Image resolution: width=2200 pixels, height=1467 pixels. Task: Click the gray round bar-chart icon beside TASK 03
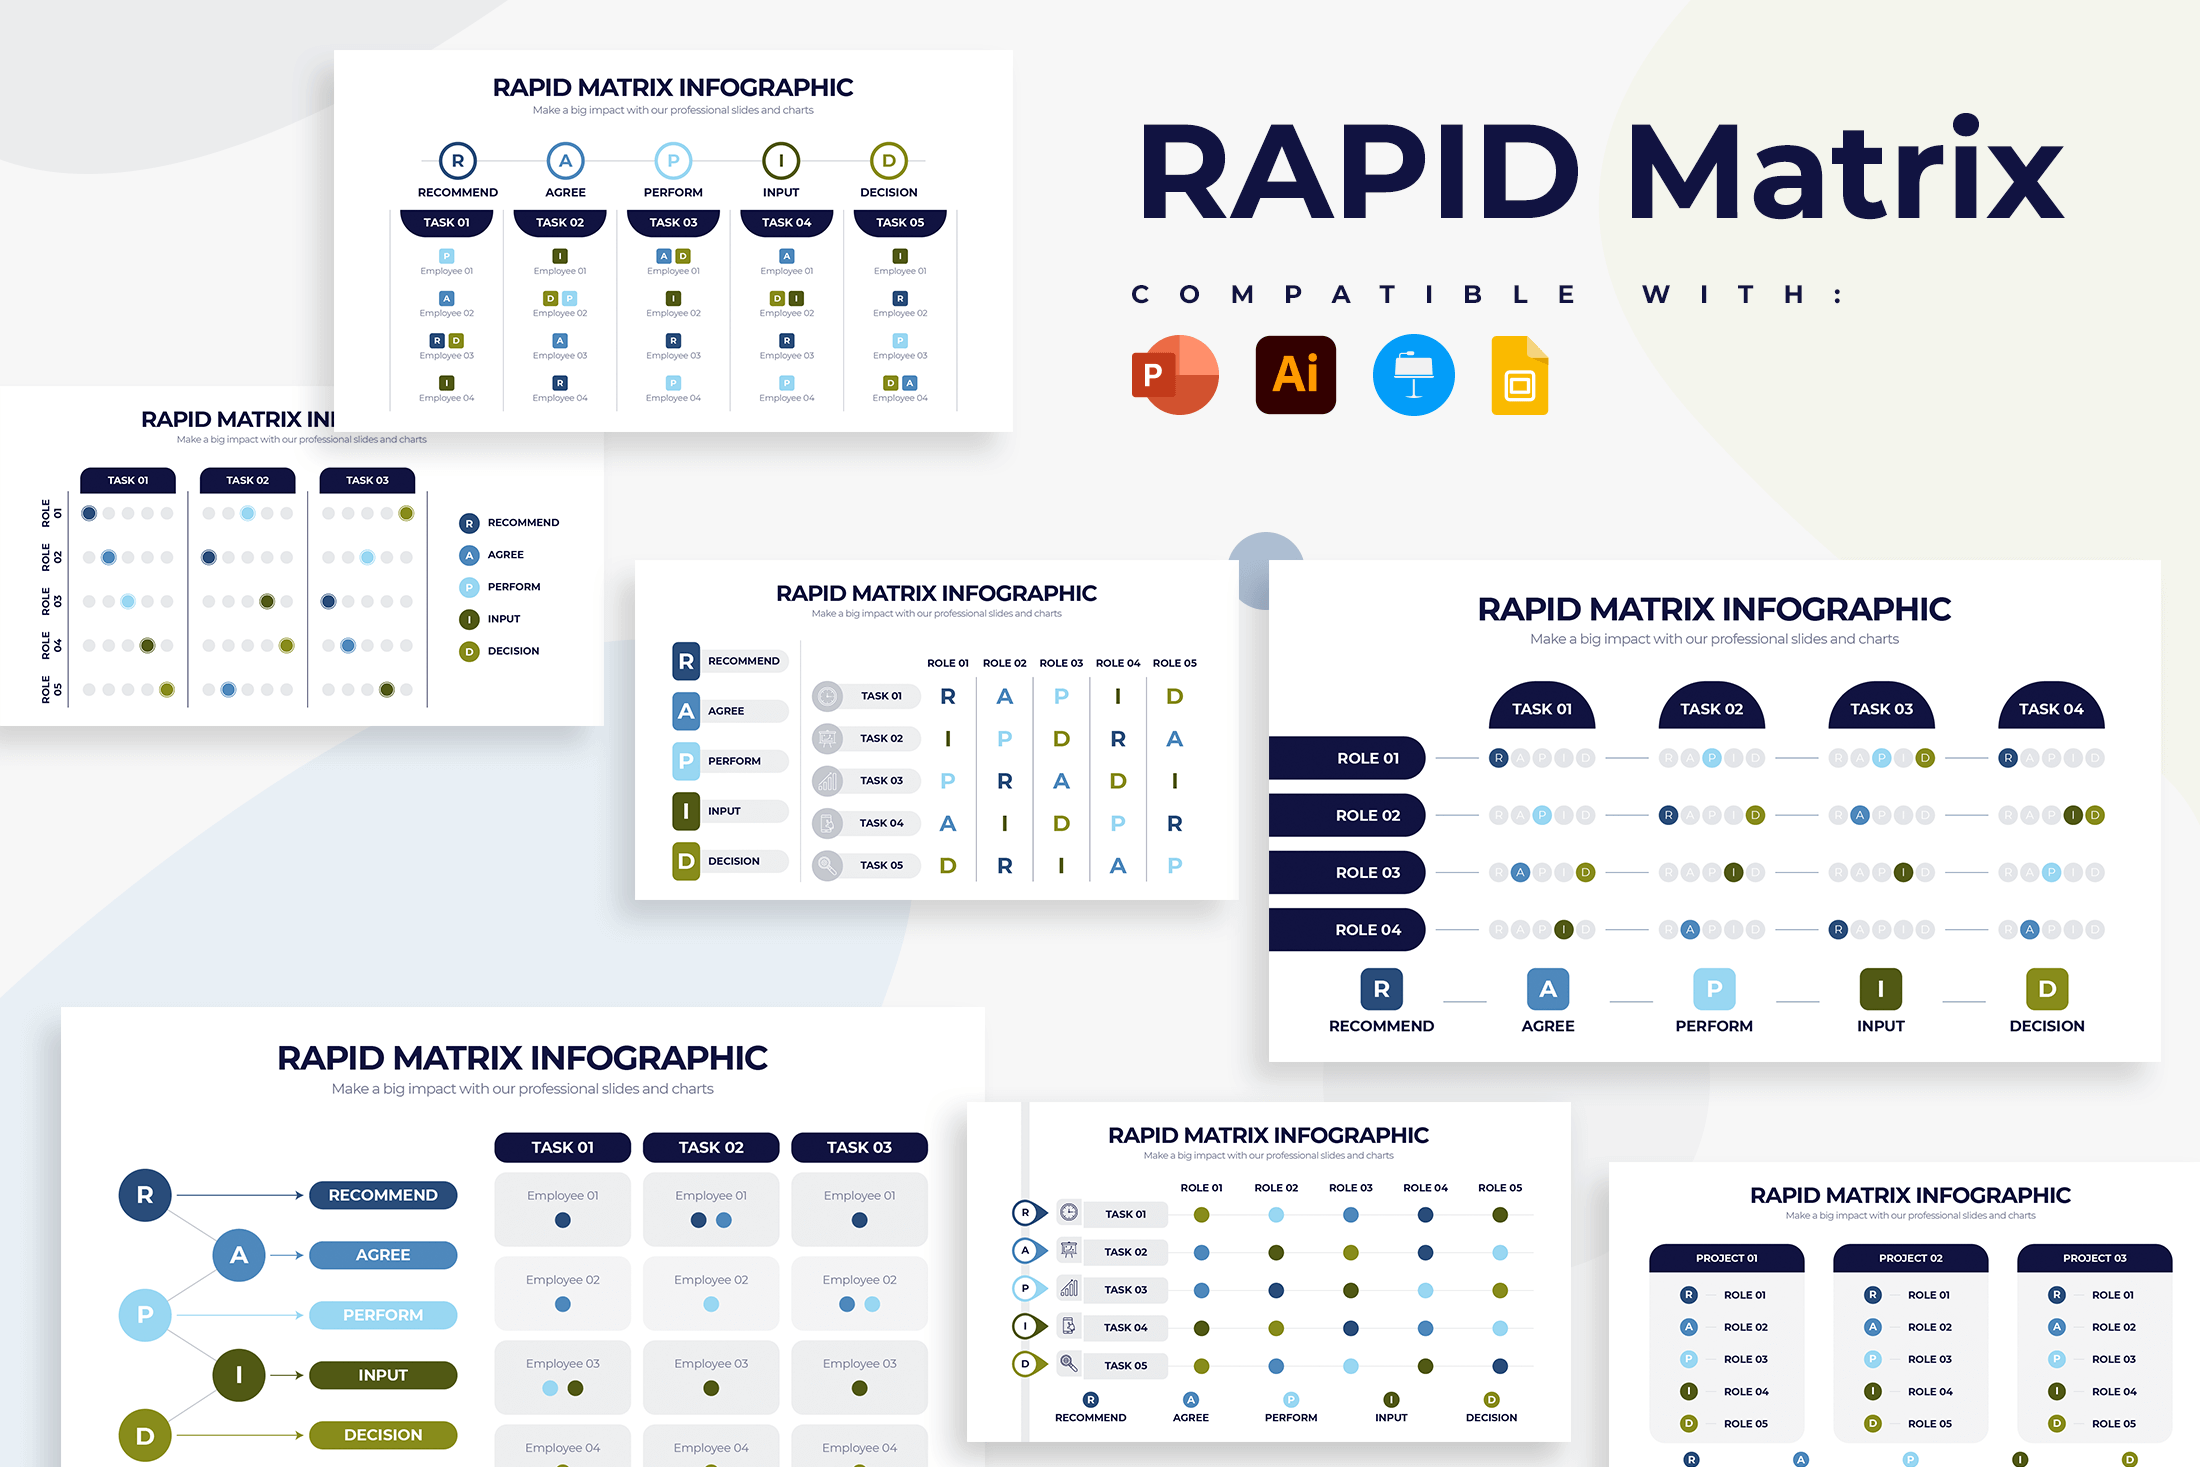point(827,781)
